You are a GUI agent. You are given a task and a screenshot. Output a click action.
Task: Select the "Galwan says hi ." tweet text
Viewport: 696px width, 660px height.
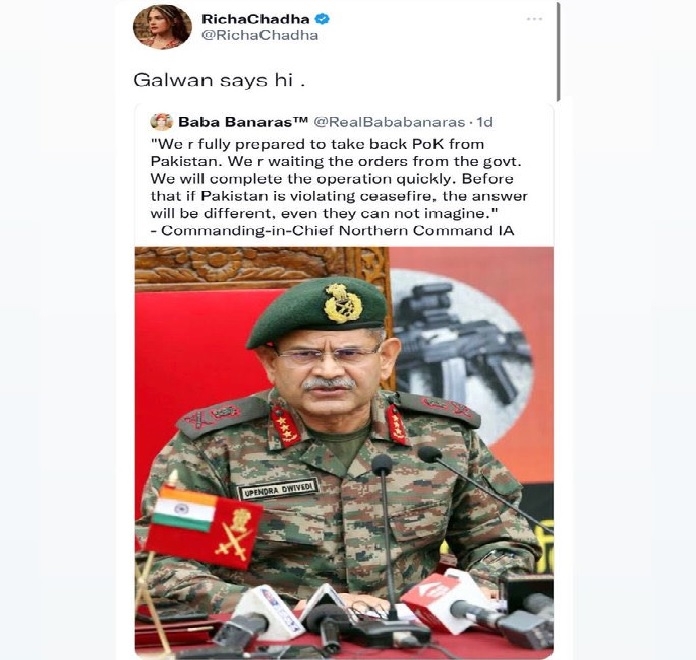pyautogui.click(x=219, y=80)
